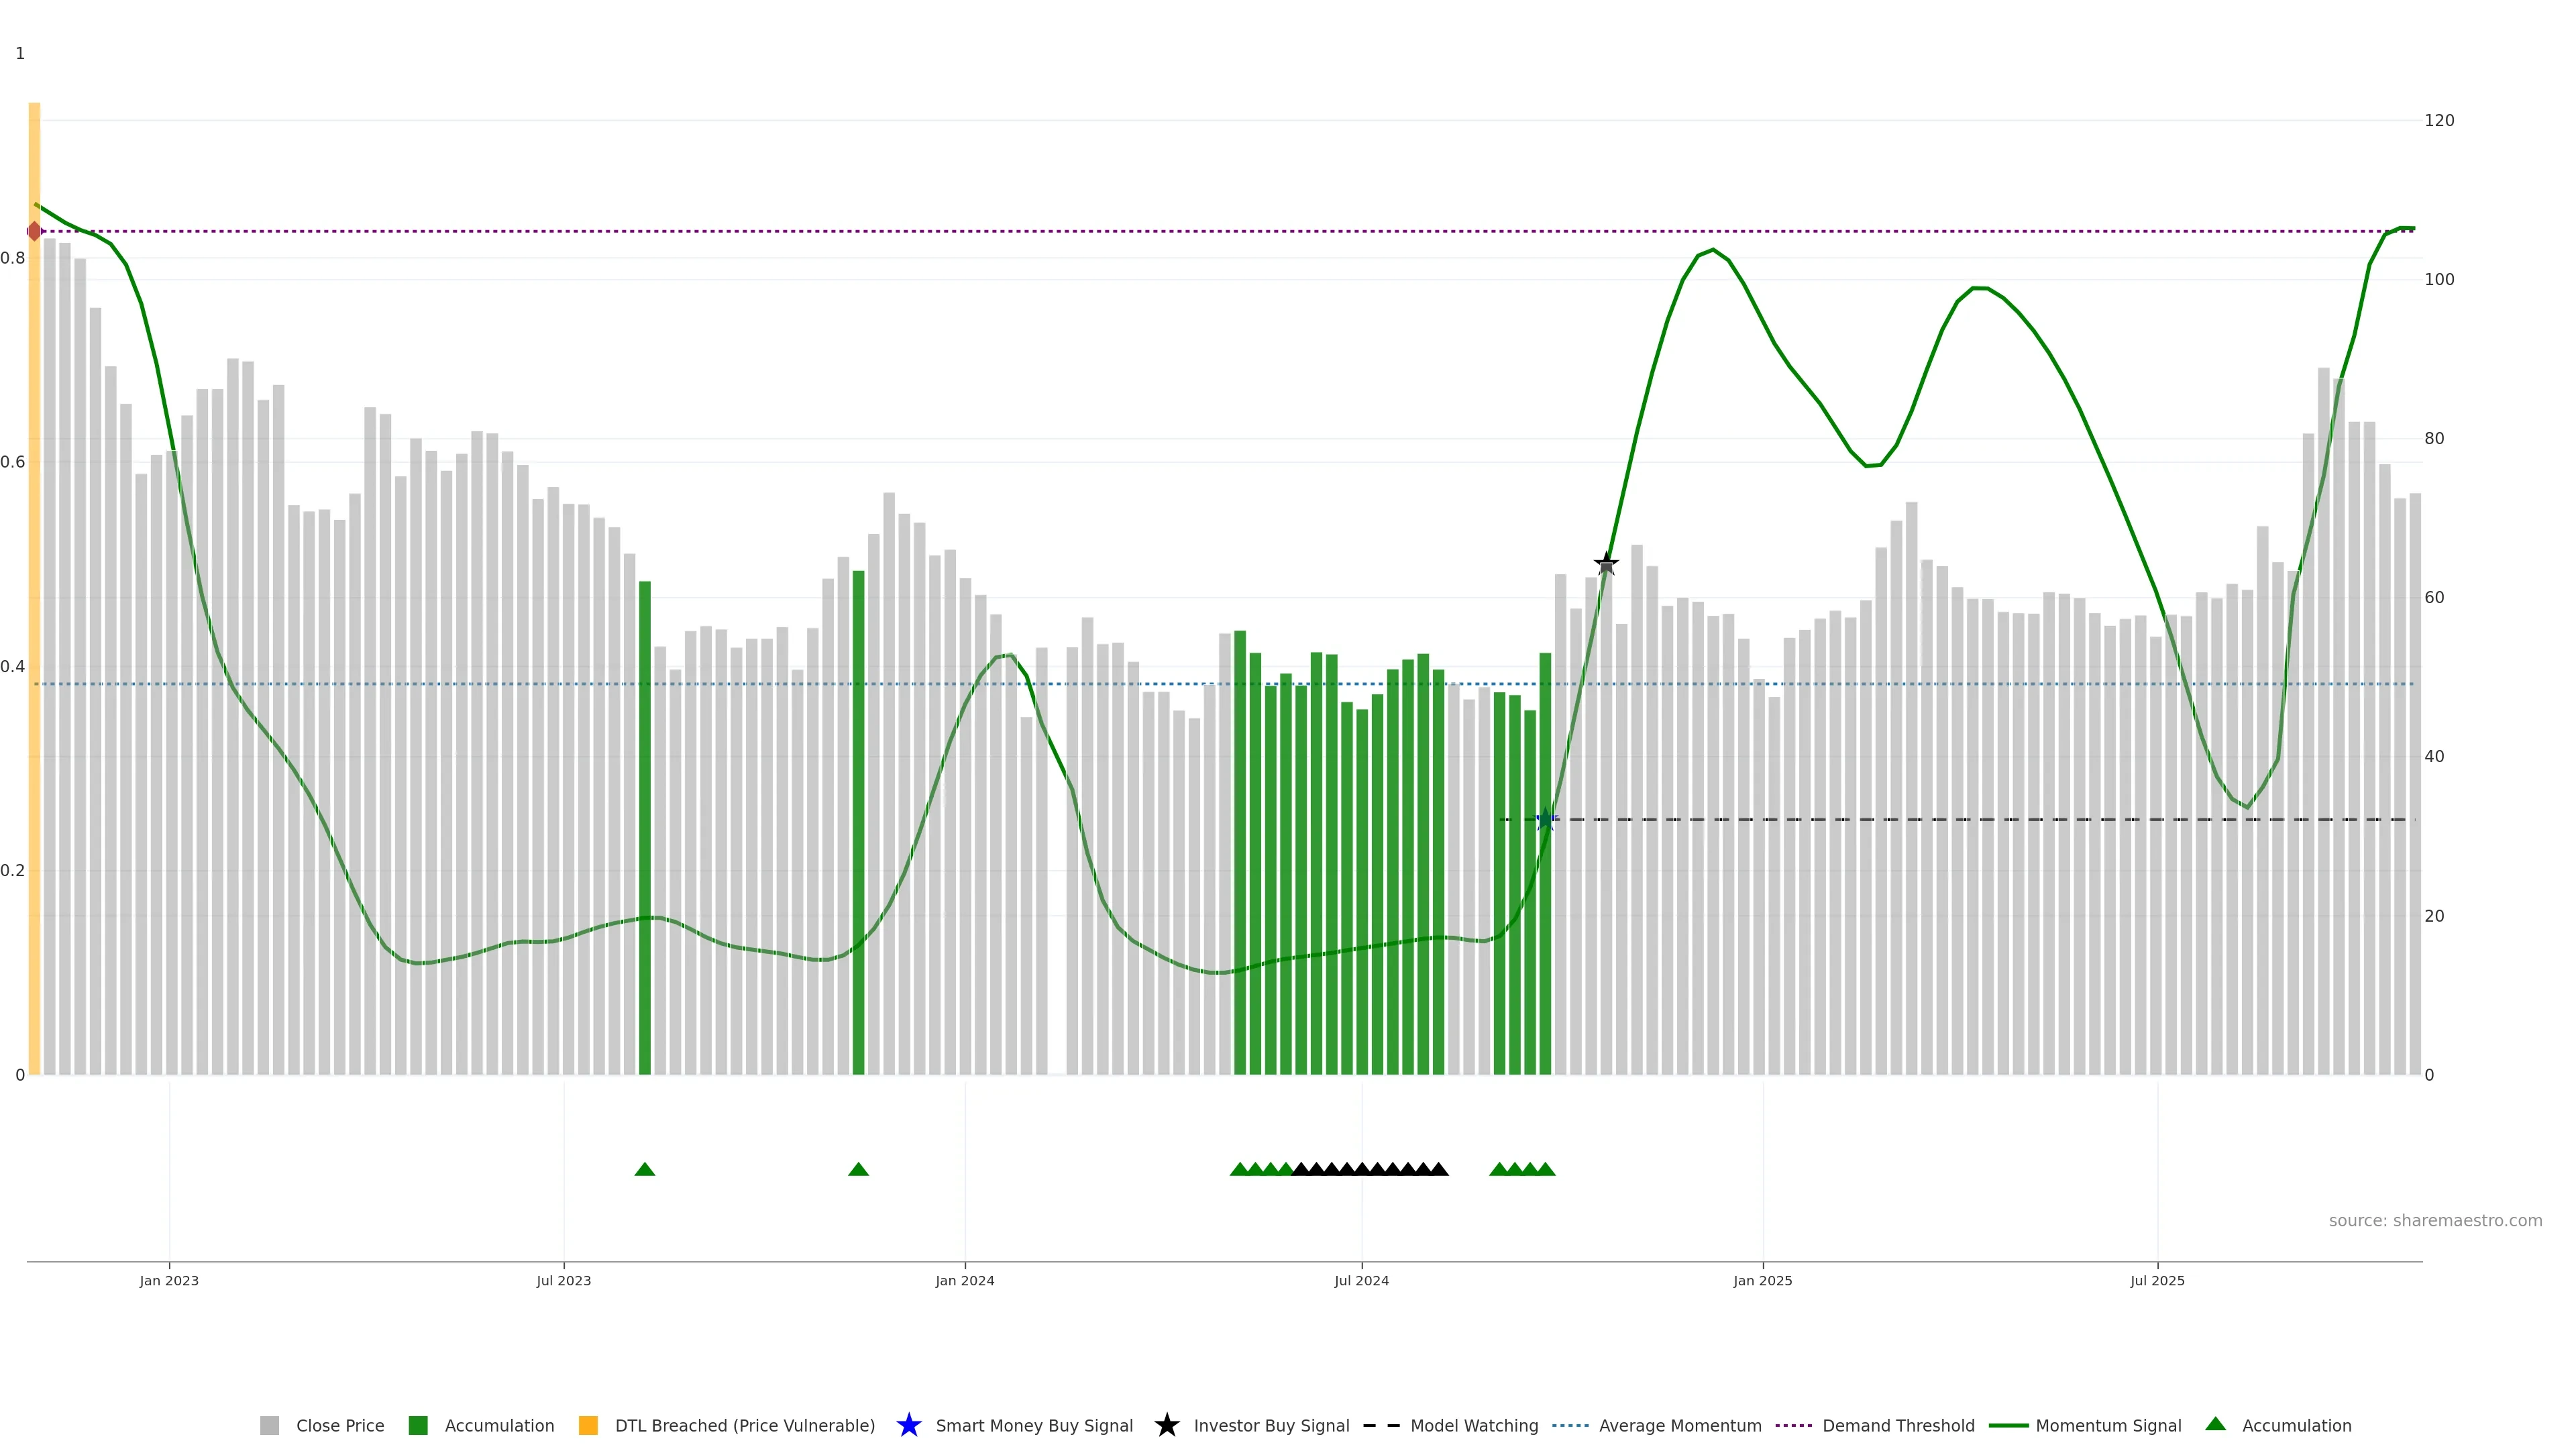The height and width of the screenshot is (1449, 2576).
Task: Click the lone green triangle before Jan 2024
Action: click(858, 1169)
